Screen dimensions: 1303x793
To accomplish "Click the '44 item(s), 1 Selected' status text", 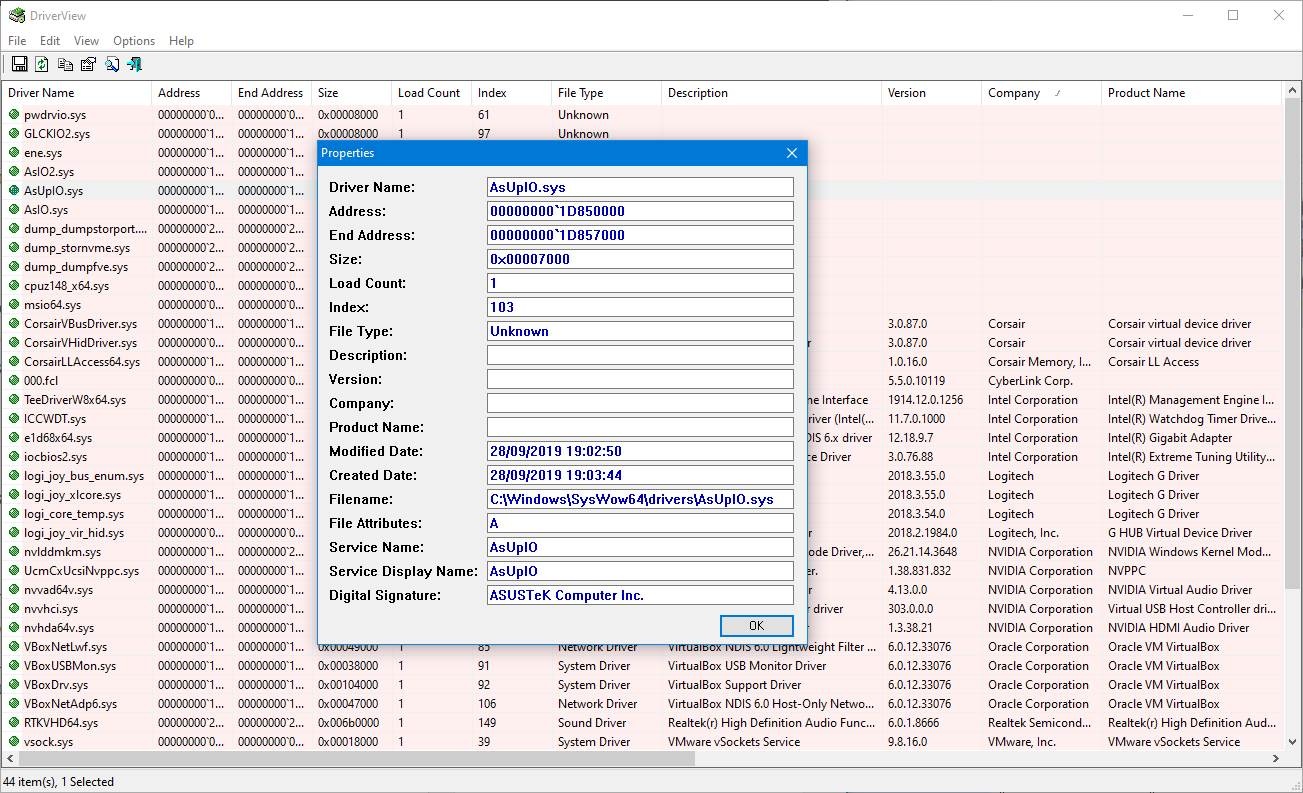I will [59, 782].
